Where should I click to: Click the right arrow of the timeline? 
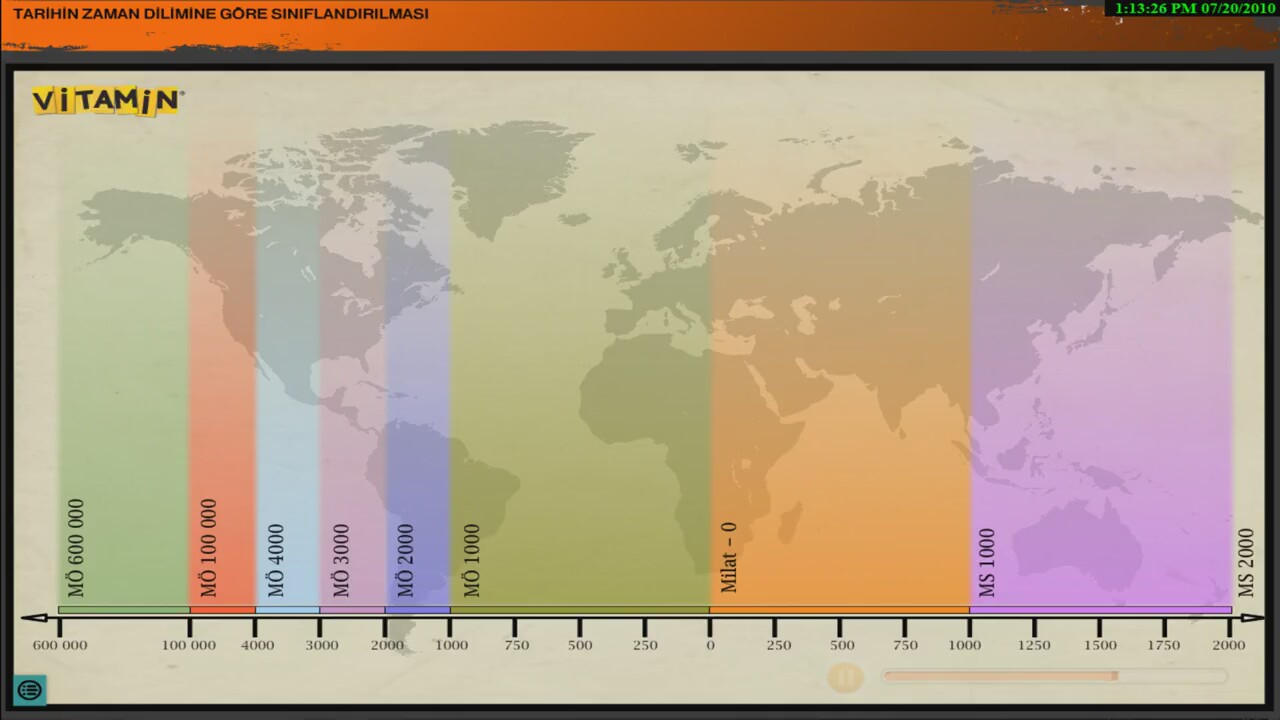(x=1251, y=618)
